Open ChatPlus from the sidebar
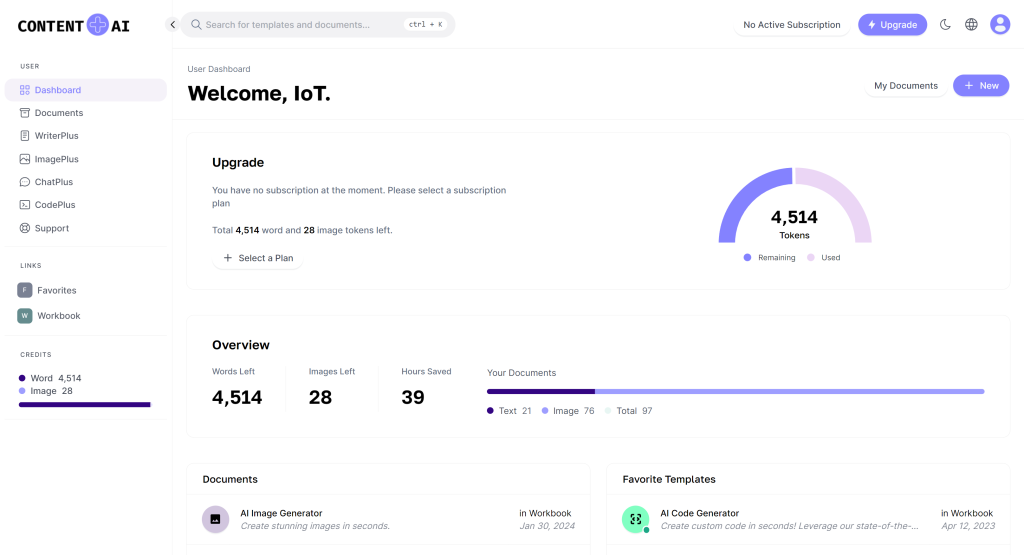The image size is (1024, 555). pos(53,182)
